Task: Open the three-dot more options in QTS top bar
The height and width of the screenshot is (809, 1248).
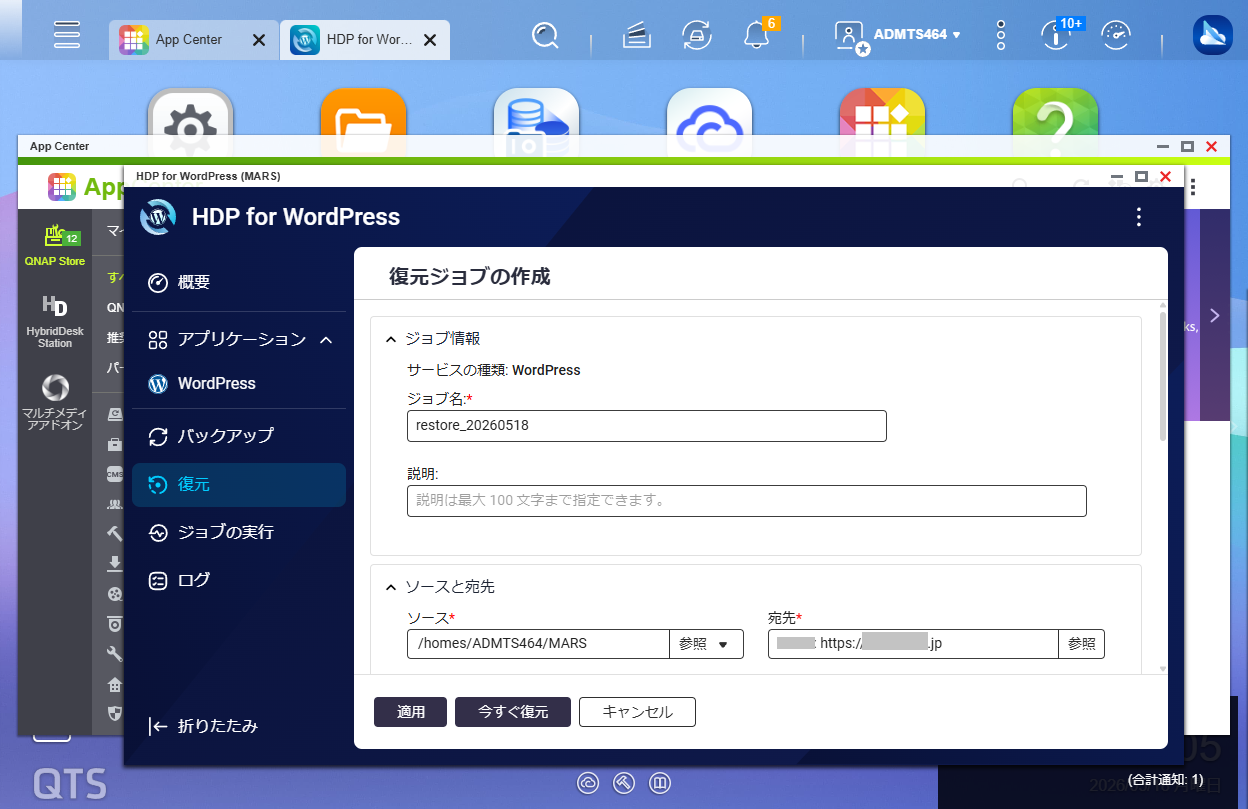Action: click(x=1001, y=36)
